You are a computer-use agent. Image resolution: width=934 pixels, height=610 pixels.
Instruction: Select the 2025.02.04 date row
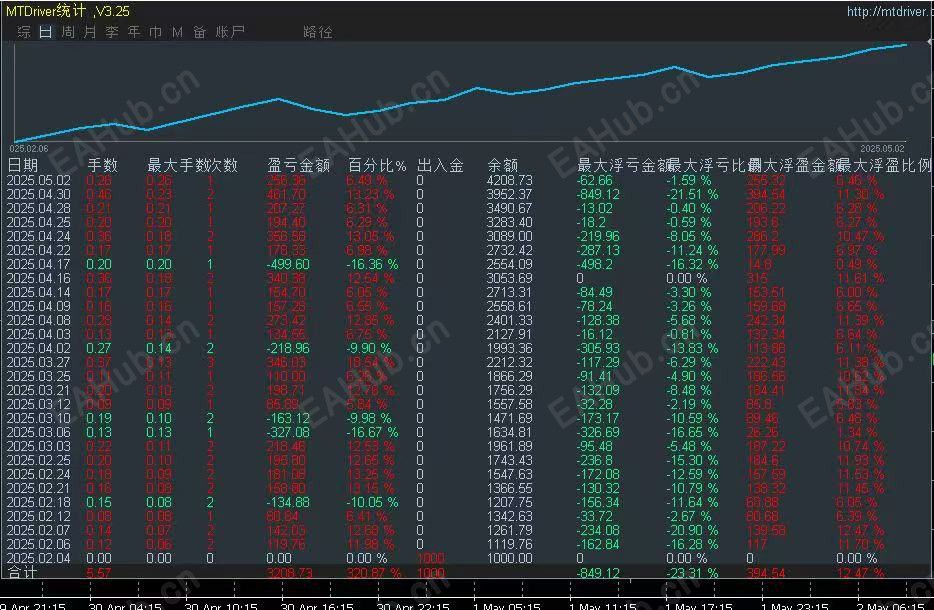pos(39,558)
